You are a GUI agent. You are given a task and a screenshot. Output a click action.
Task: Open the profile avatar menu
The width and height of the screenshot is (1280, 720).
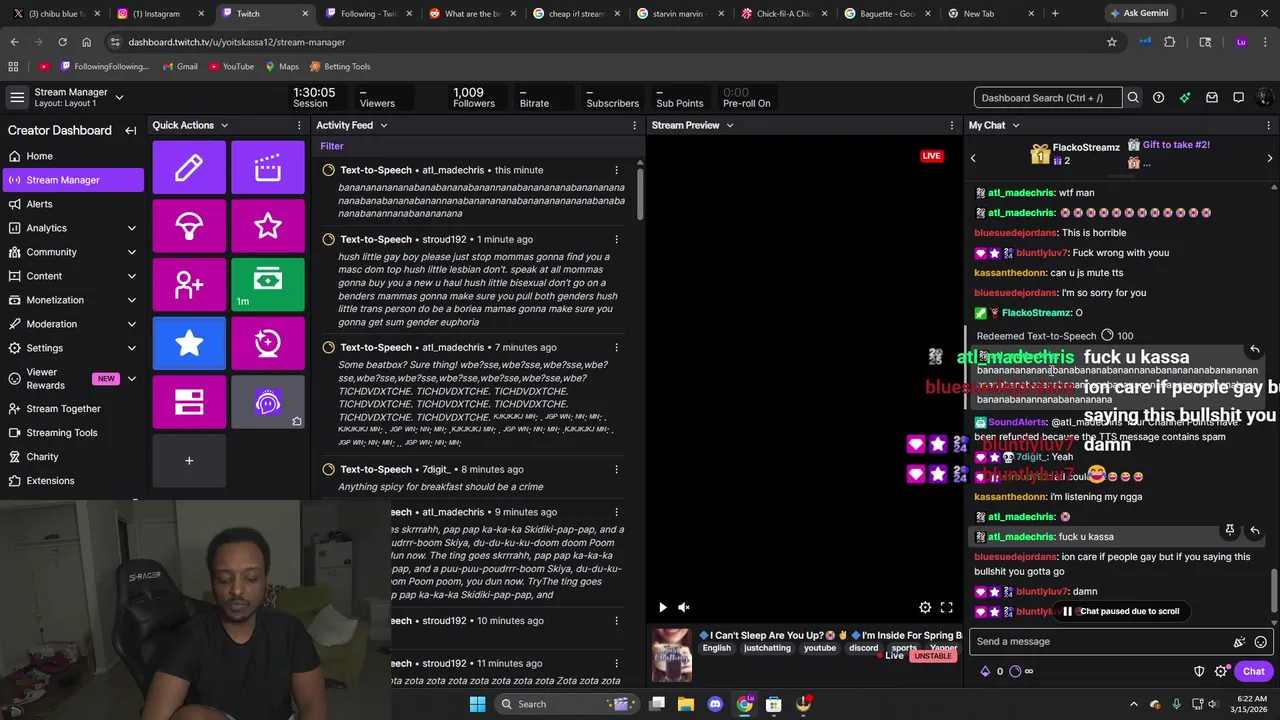point(1265,98)
